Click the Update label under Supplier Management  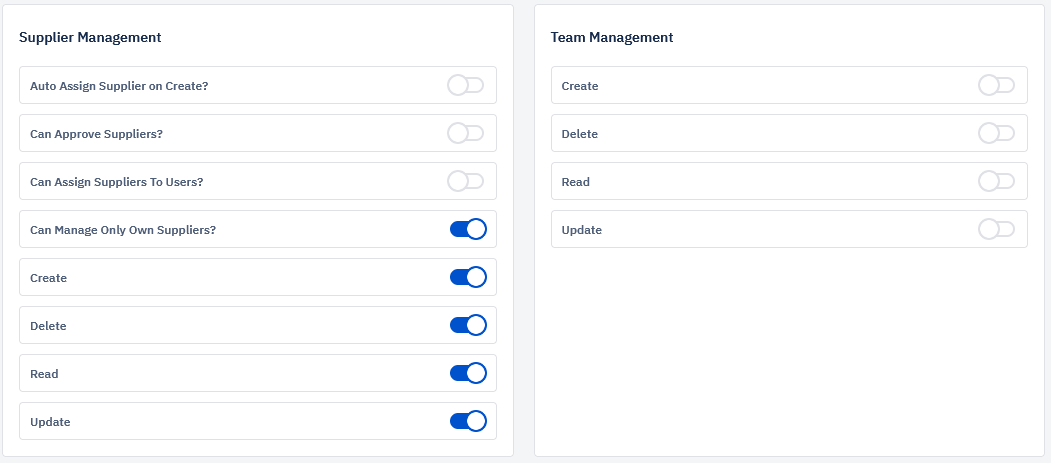tap(50, 422)
